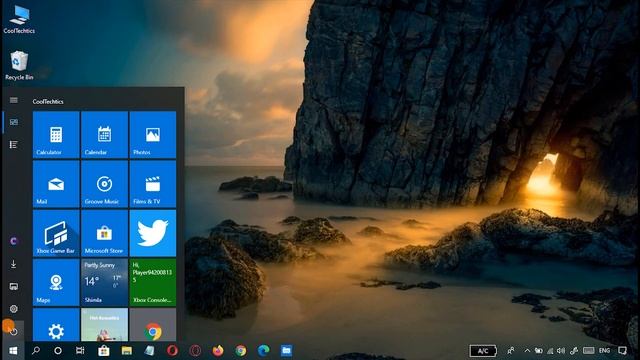Open the Calendar tile
Viewport: 640px width, 360px height.
click(104, 134)
